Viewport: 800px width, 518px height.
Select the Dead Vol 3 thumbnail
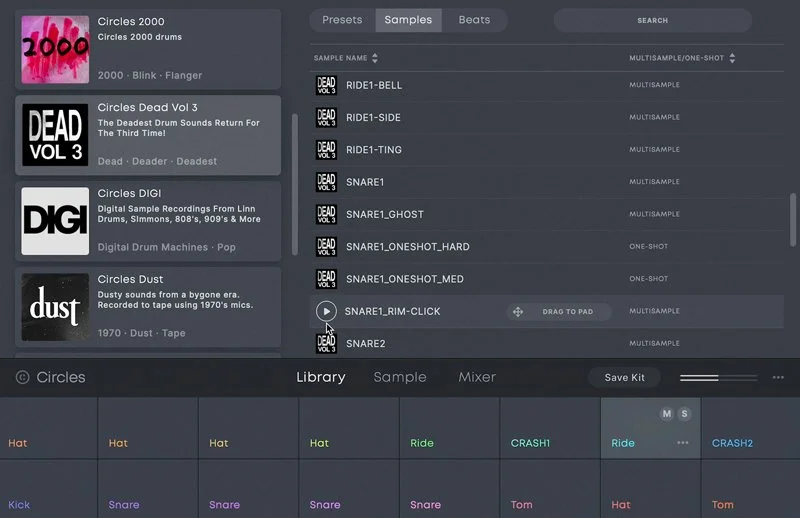[55, 135]
